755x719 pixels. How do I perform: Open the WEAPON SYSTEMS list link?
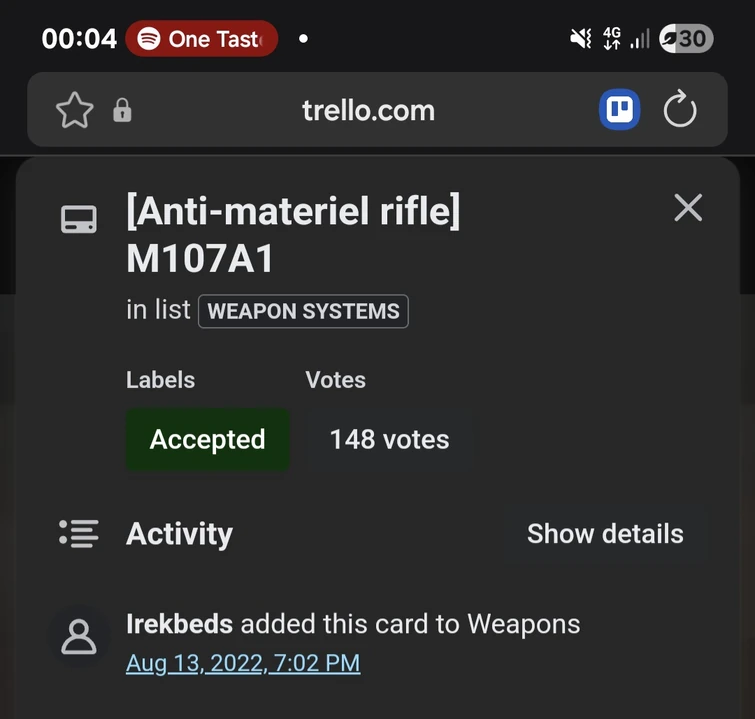click(x=303, y=311)
